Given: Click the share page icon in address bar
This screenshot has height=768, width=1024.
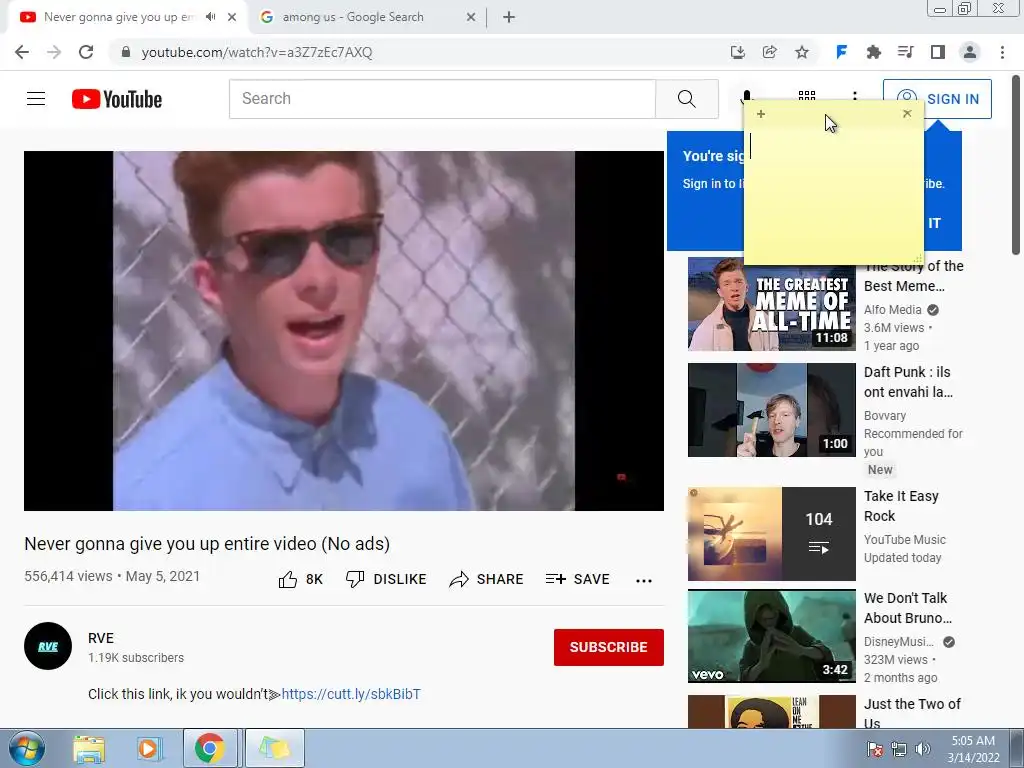Looking at the screenshot, I should [769, 52].
